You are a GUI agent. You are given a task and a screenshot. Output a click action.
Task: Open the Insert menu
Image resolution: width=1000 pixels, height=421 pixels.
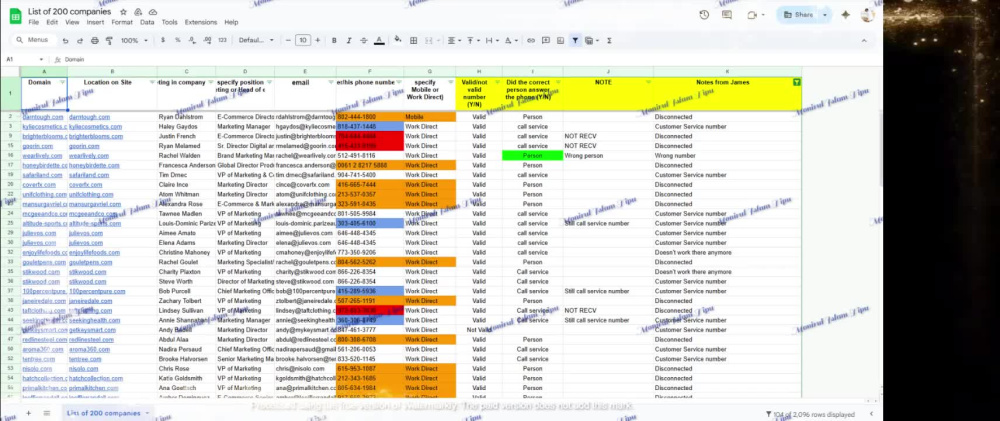(95, 22)
